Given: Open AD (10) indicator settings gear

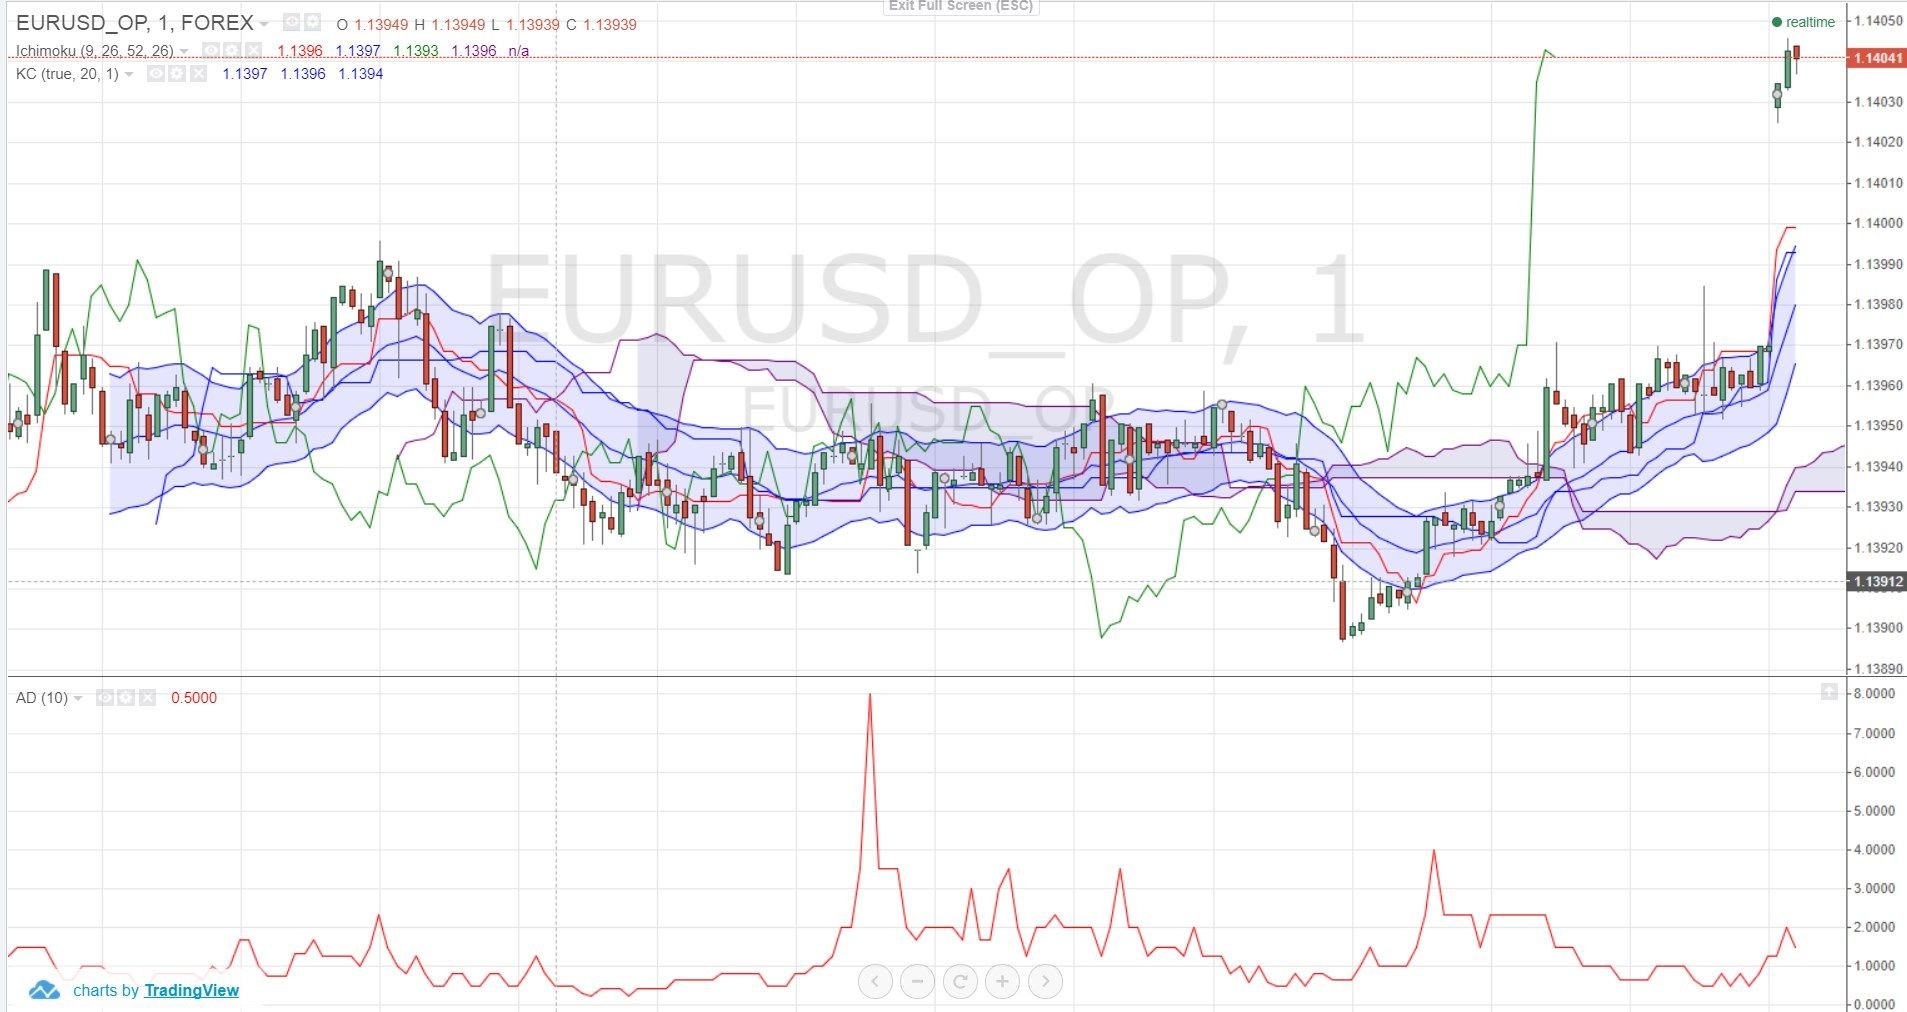Looking at the screenshot, I should point(126,697).
